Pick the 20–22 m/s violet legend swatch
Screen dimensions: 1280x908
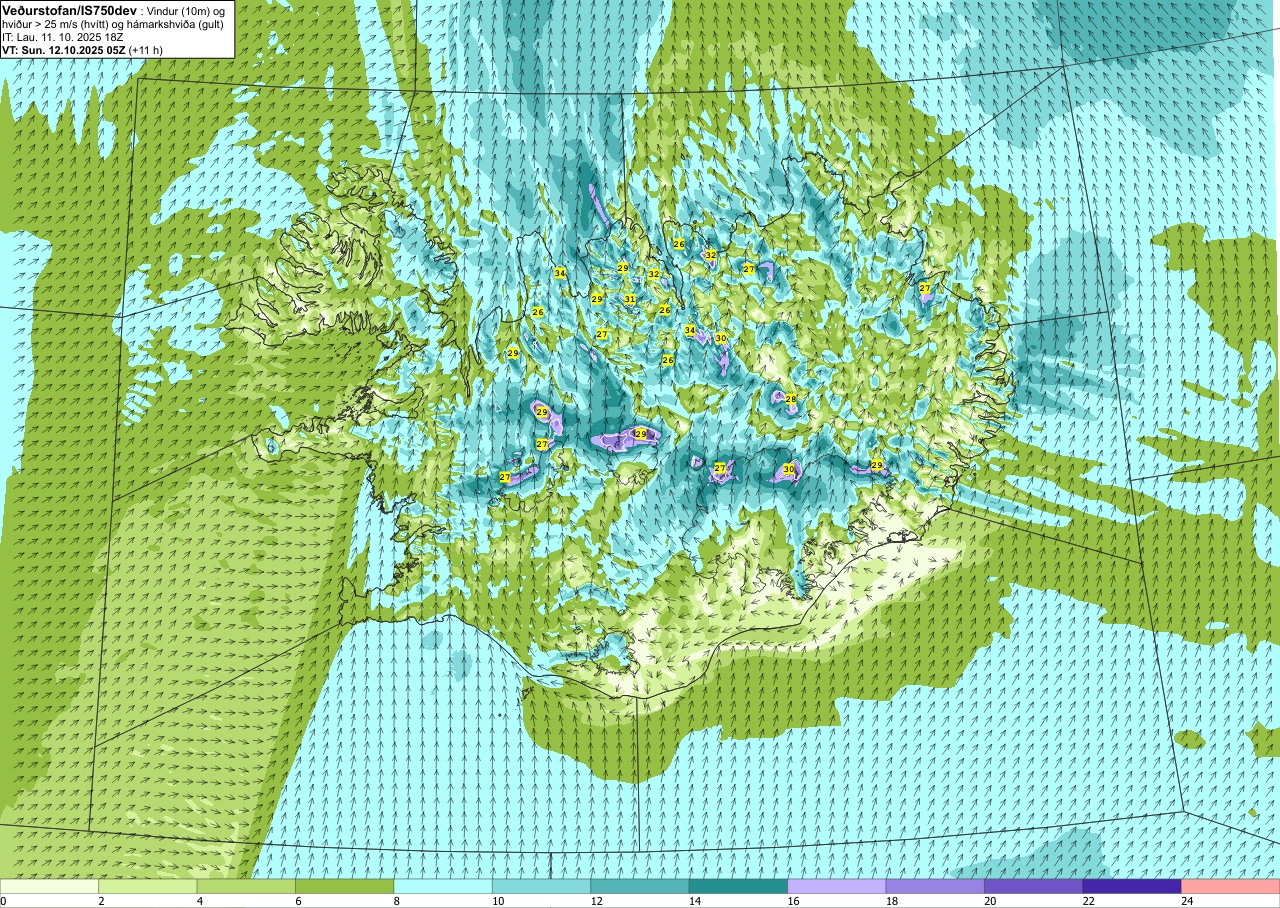(x=1034, y=887)
